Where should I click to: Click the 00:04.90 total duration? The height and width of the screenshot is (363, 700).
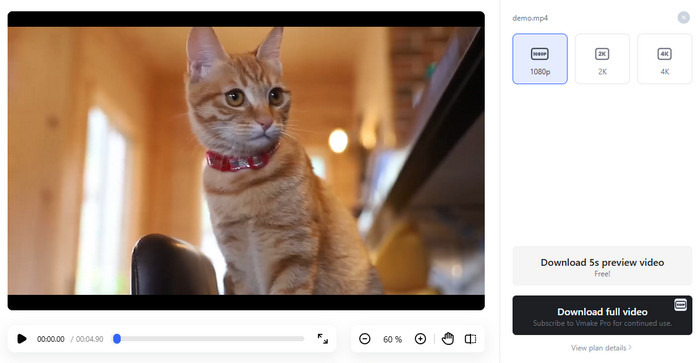tap(89, 339)
